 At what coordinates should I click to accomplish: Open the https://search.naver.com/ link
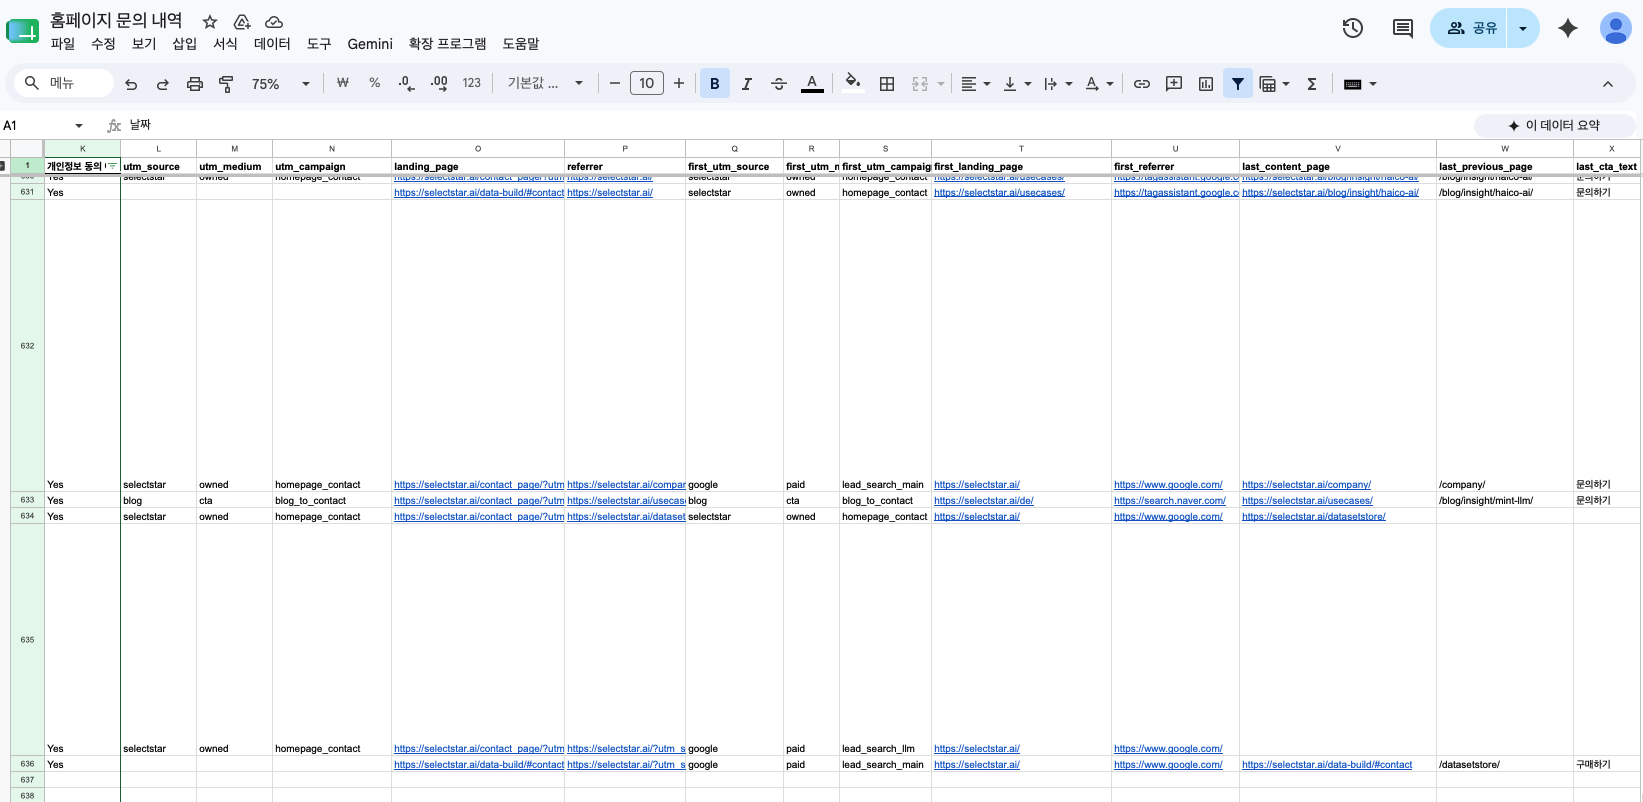1170,501
